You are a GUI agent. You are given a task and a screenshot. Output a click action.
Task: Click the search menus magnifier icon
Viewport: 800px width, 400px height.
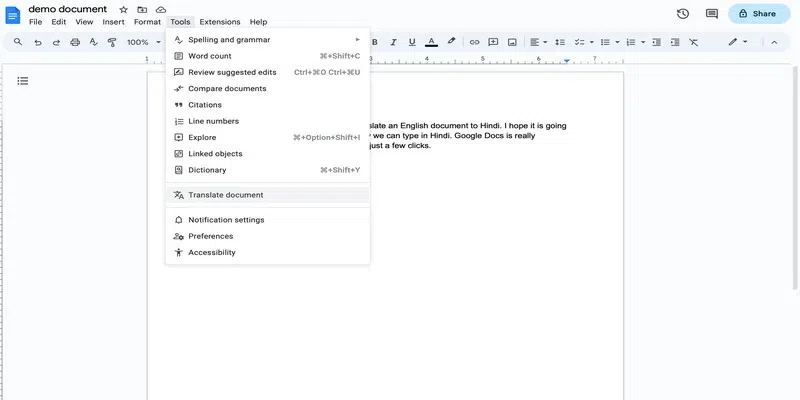pyautogui.click(x=18, y=42)
